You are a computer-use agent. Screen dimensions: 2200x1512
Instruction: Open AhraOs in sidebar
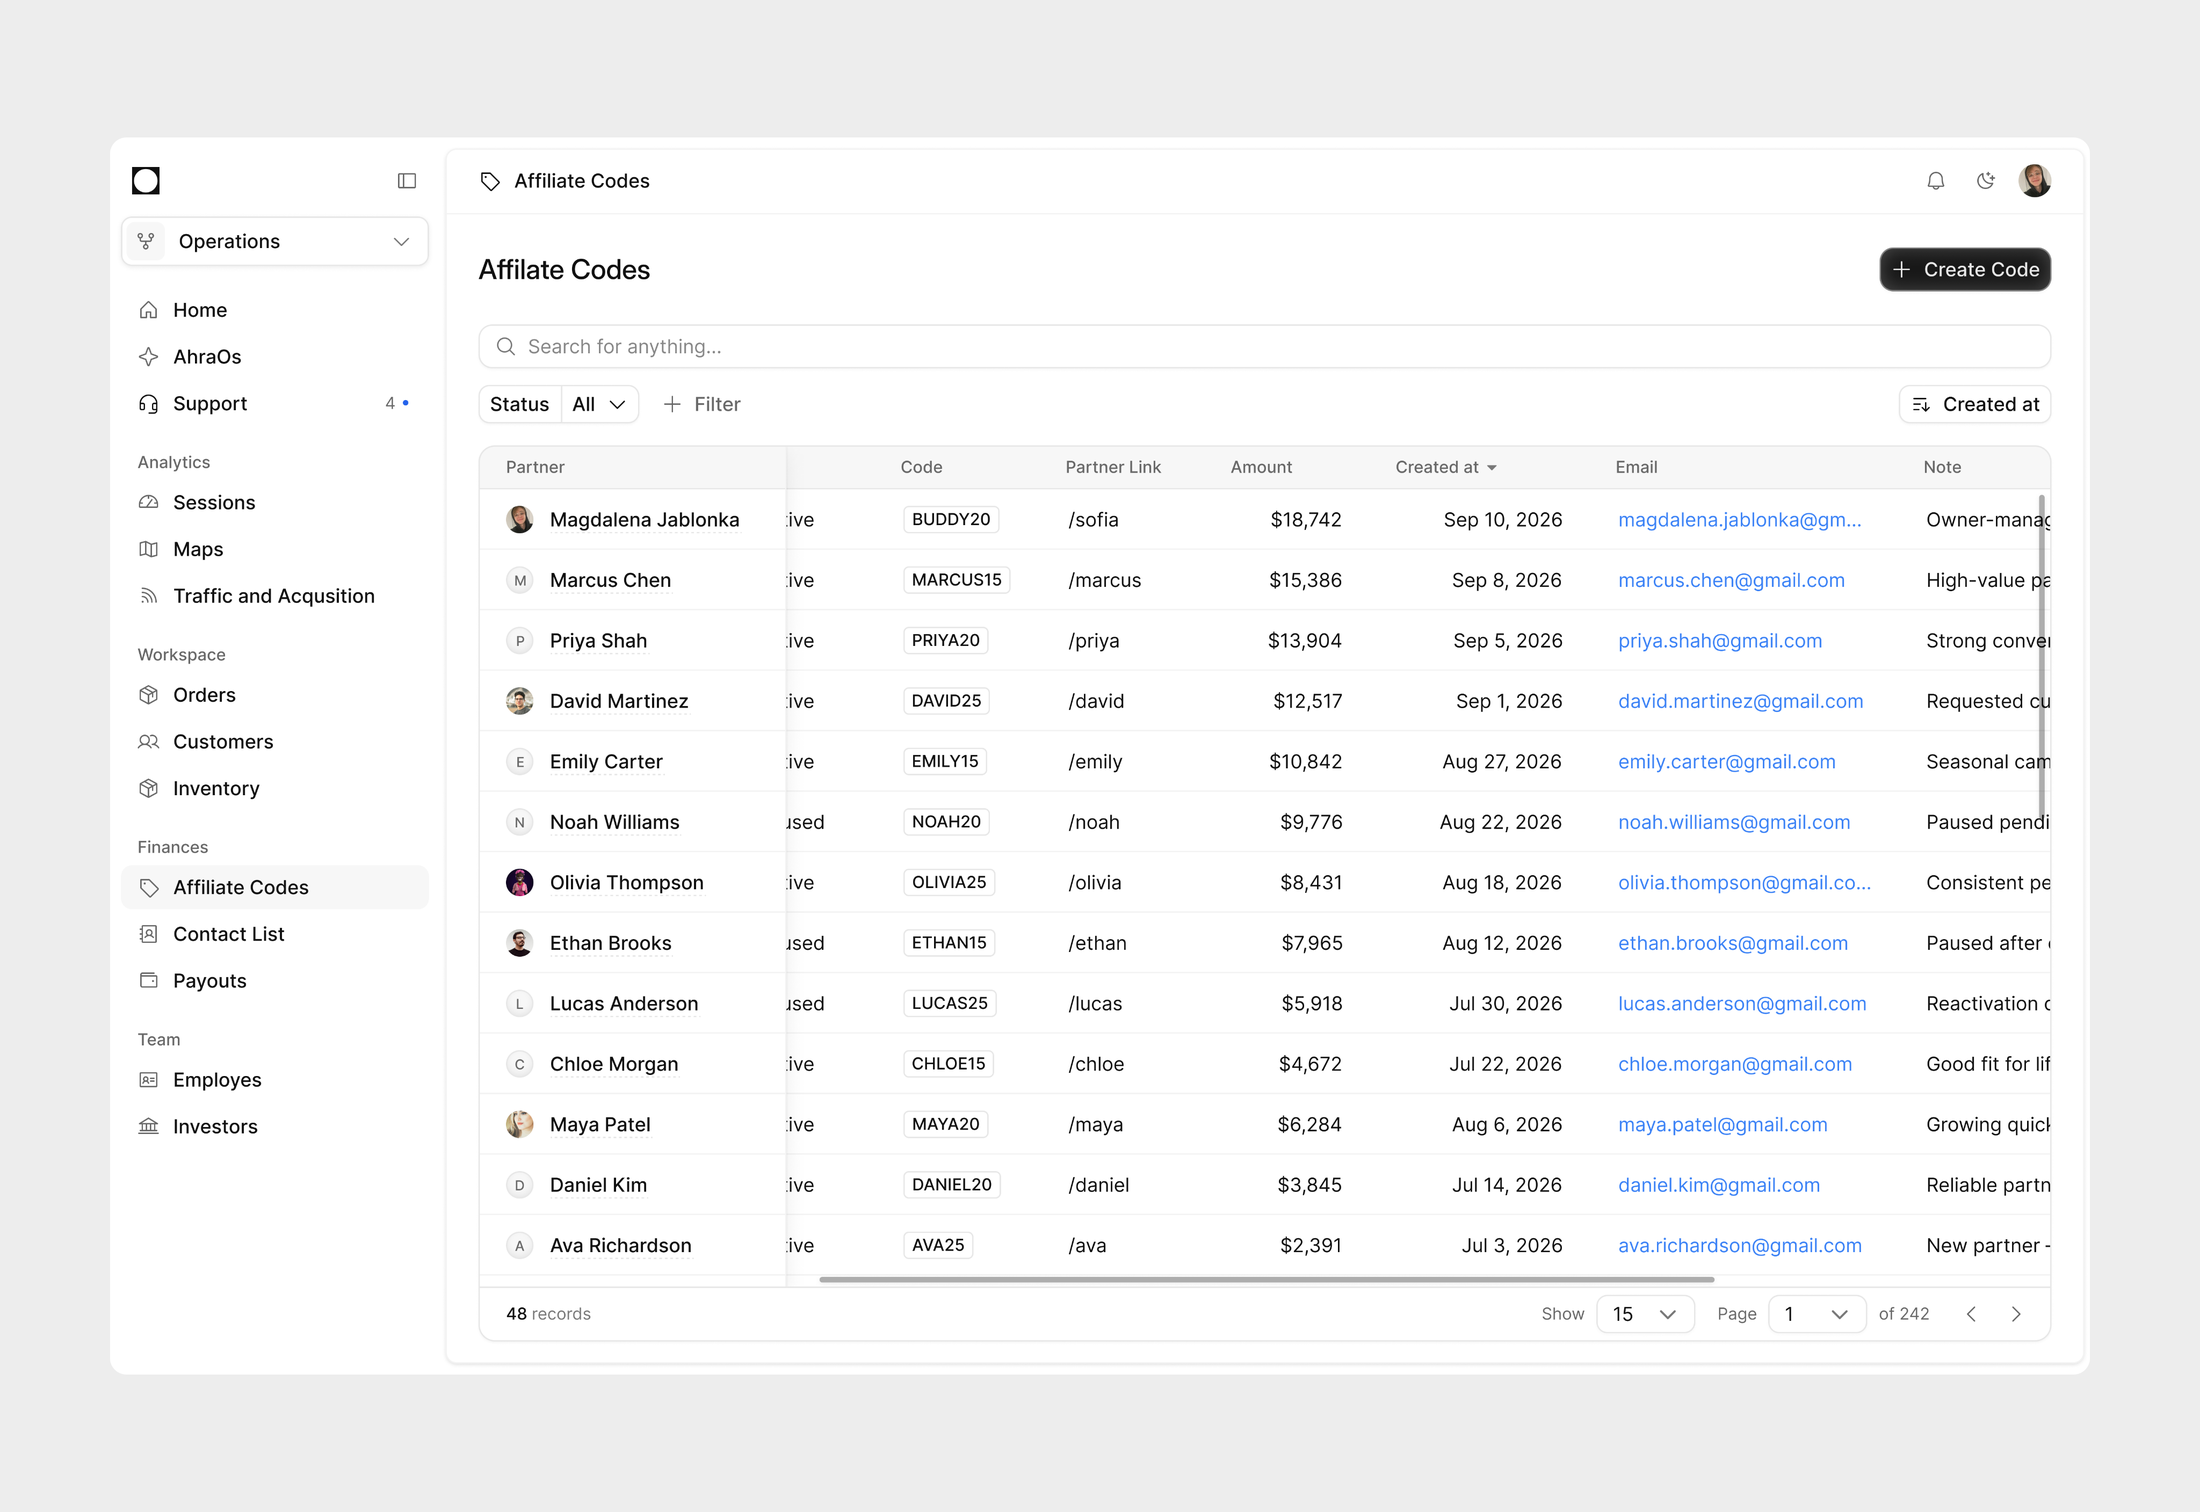coord(275,357)
